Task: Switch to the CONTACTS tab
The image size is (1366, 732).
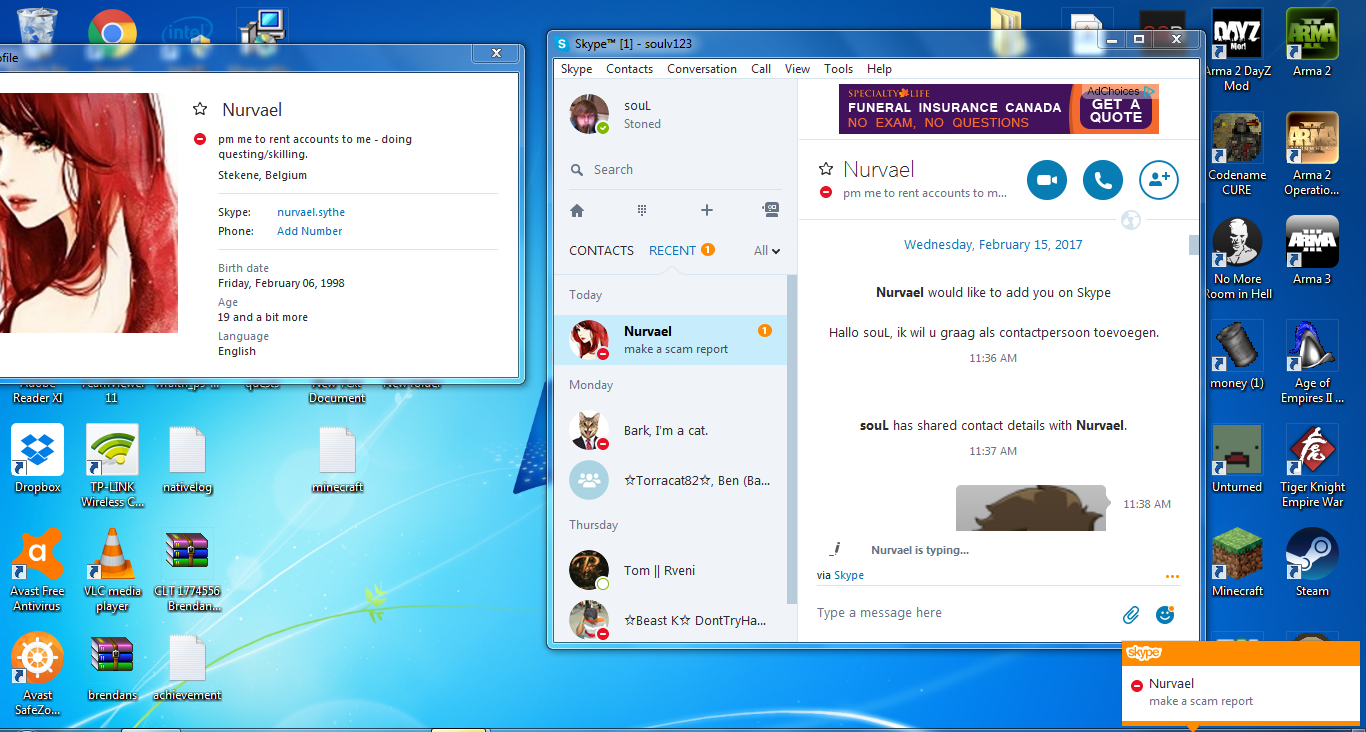Action: pyautogui.click(x=602, y=251)
